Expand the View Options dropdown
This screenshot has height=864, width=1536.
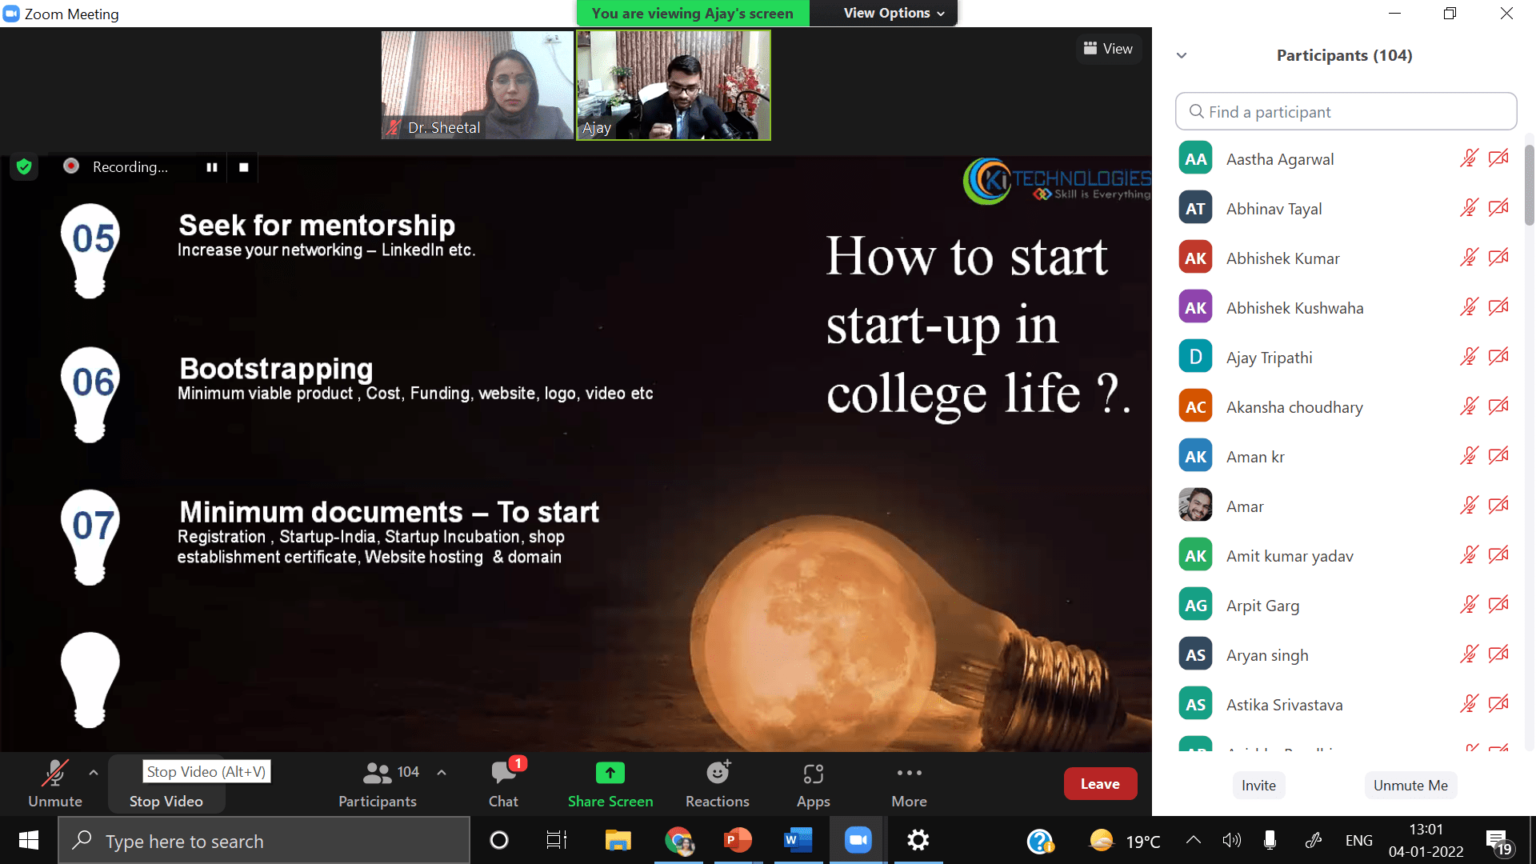click(x=893, y=13)
